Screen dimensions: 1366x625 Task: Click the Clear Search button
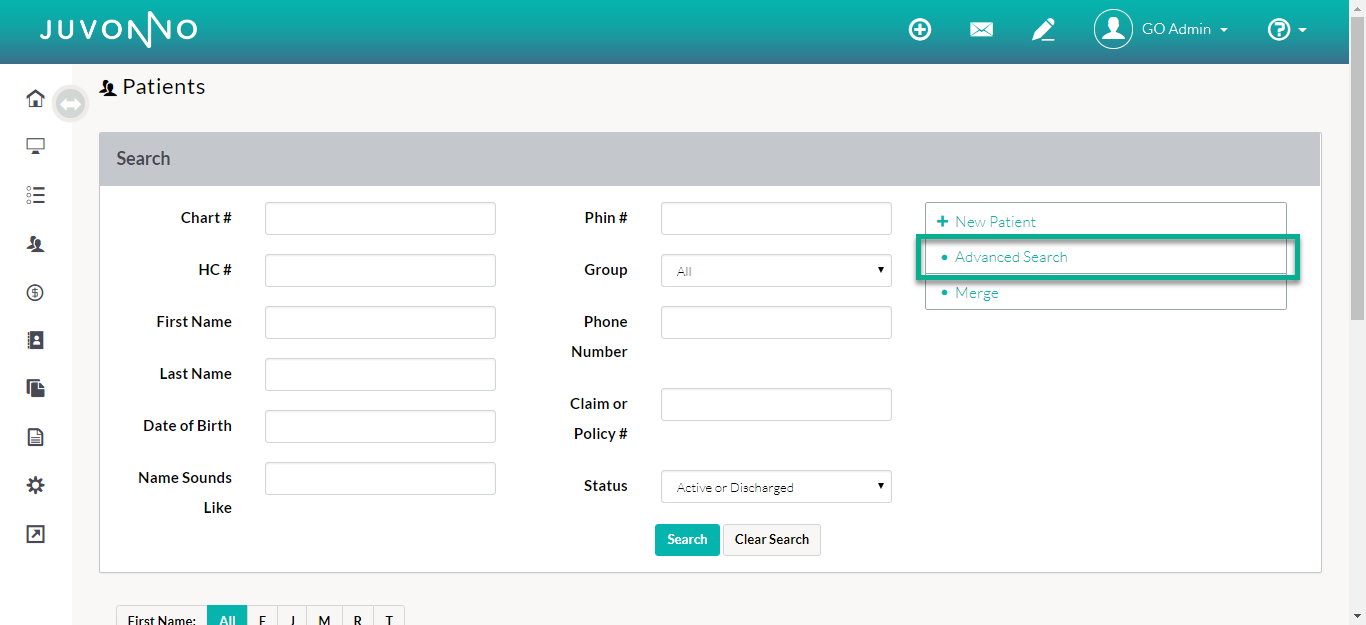click(771, 540)
